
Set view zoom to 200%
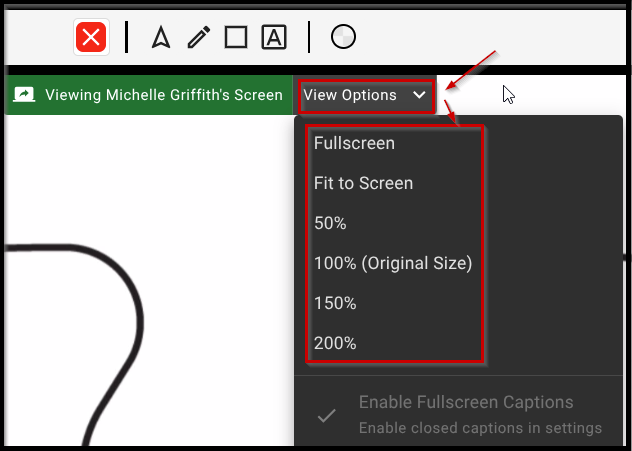[x=335, y=343]
